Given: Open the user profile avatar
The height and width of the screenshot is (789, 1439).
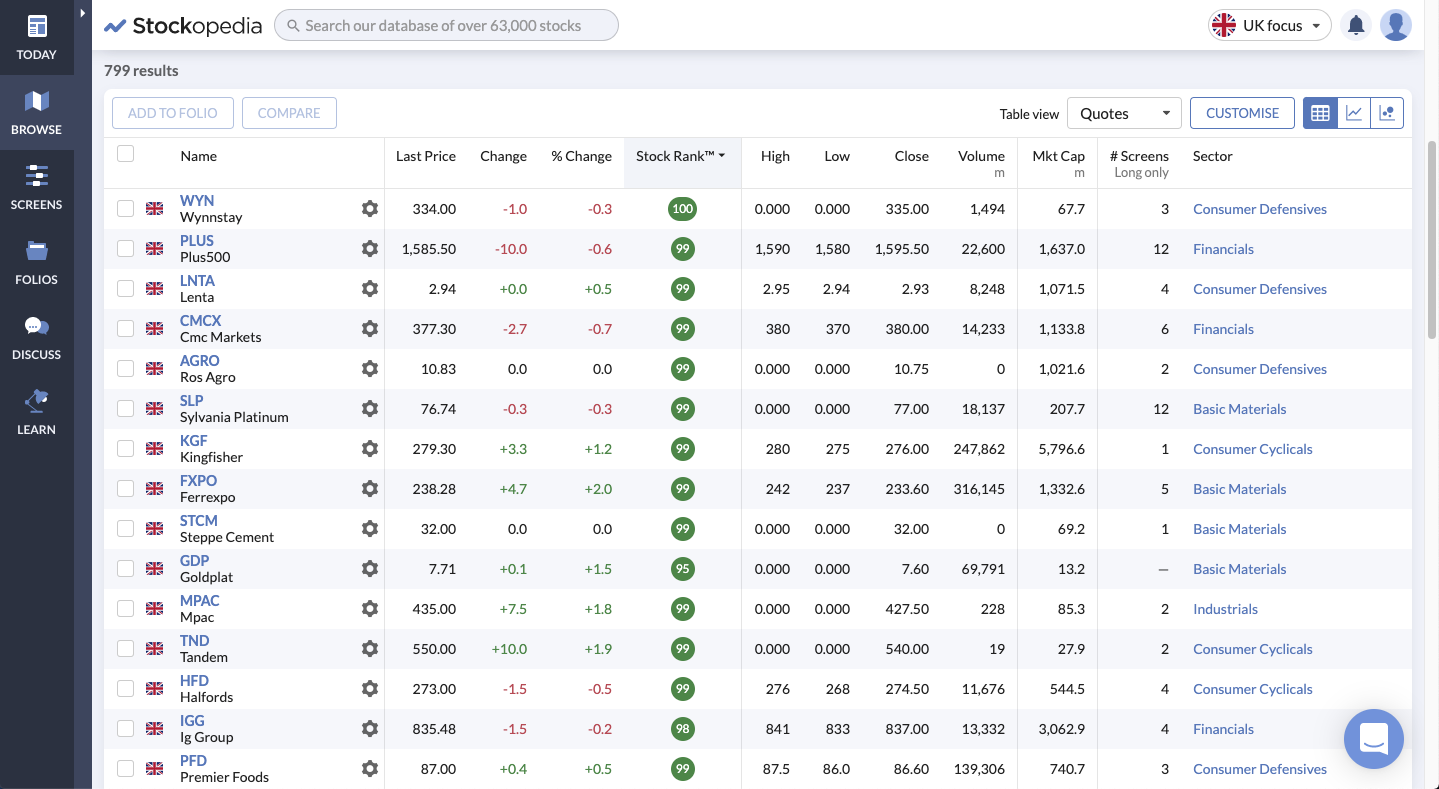Looking at the screenshot, I should coord(1395,25).
